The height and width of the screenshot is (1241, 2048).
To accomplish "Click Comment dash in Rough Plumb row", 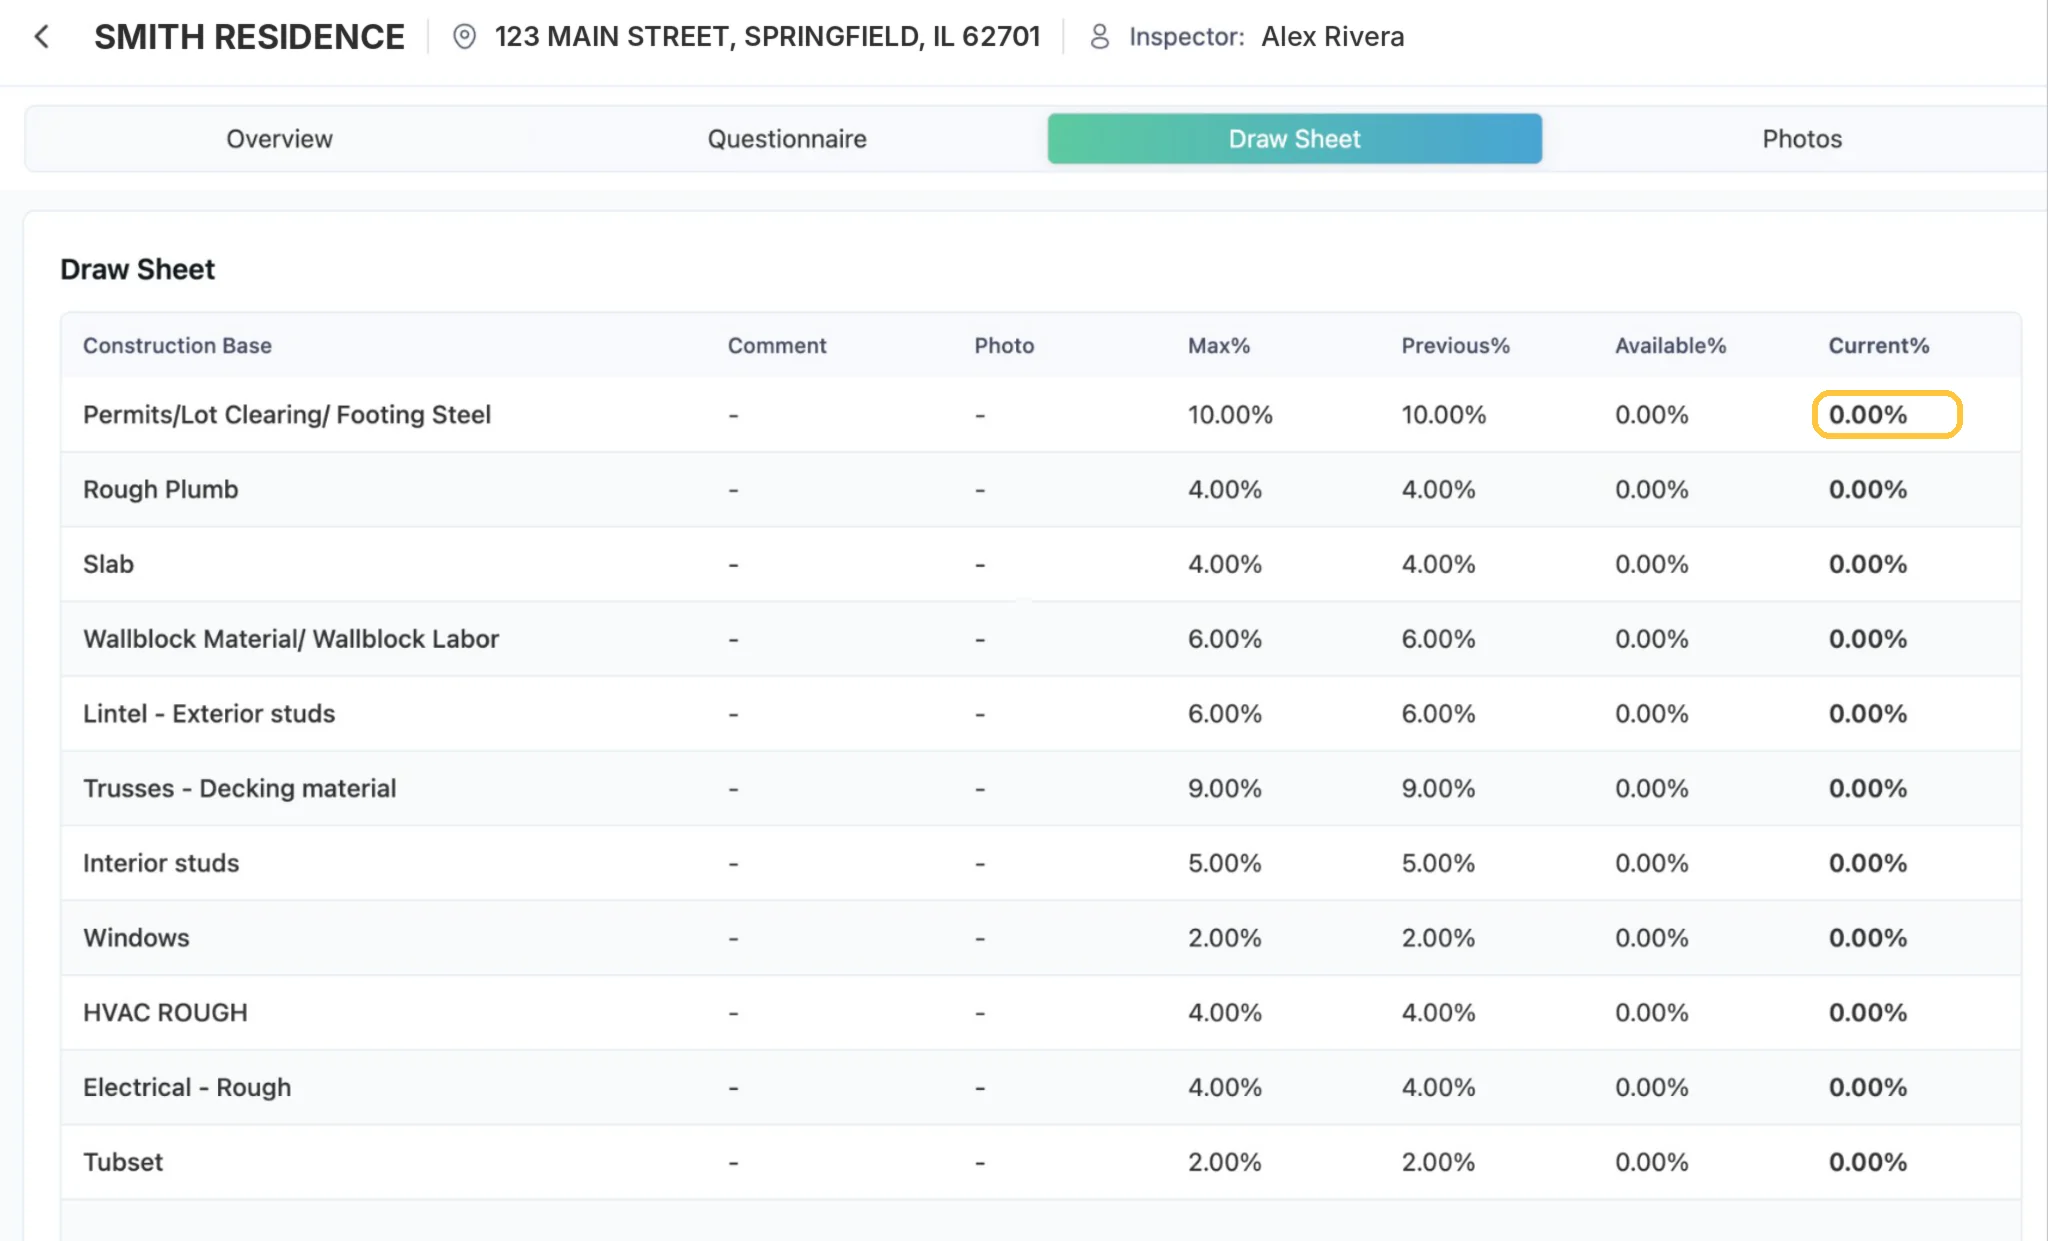I will pos(734,490).
